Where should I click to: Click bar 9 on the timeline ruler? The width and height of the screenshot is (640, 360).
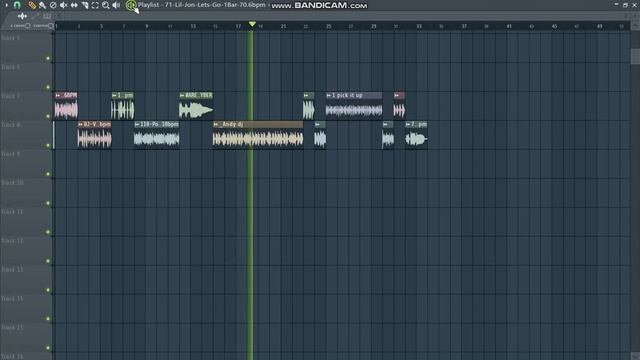tap(147, 26)
